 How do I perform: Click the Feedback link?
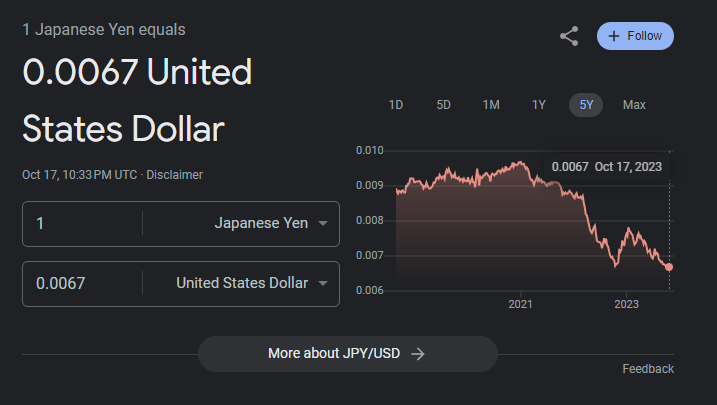(648, 369)
